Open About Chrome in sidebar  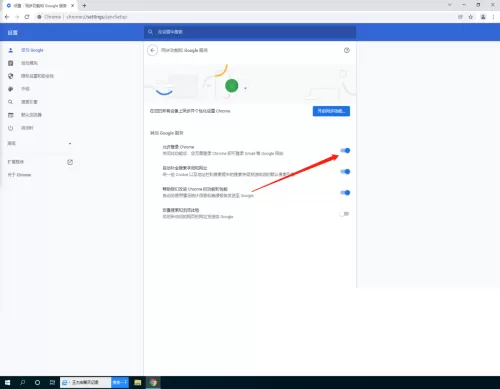[x=19, y=175]
